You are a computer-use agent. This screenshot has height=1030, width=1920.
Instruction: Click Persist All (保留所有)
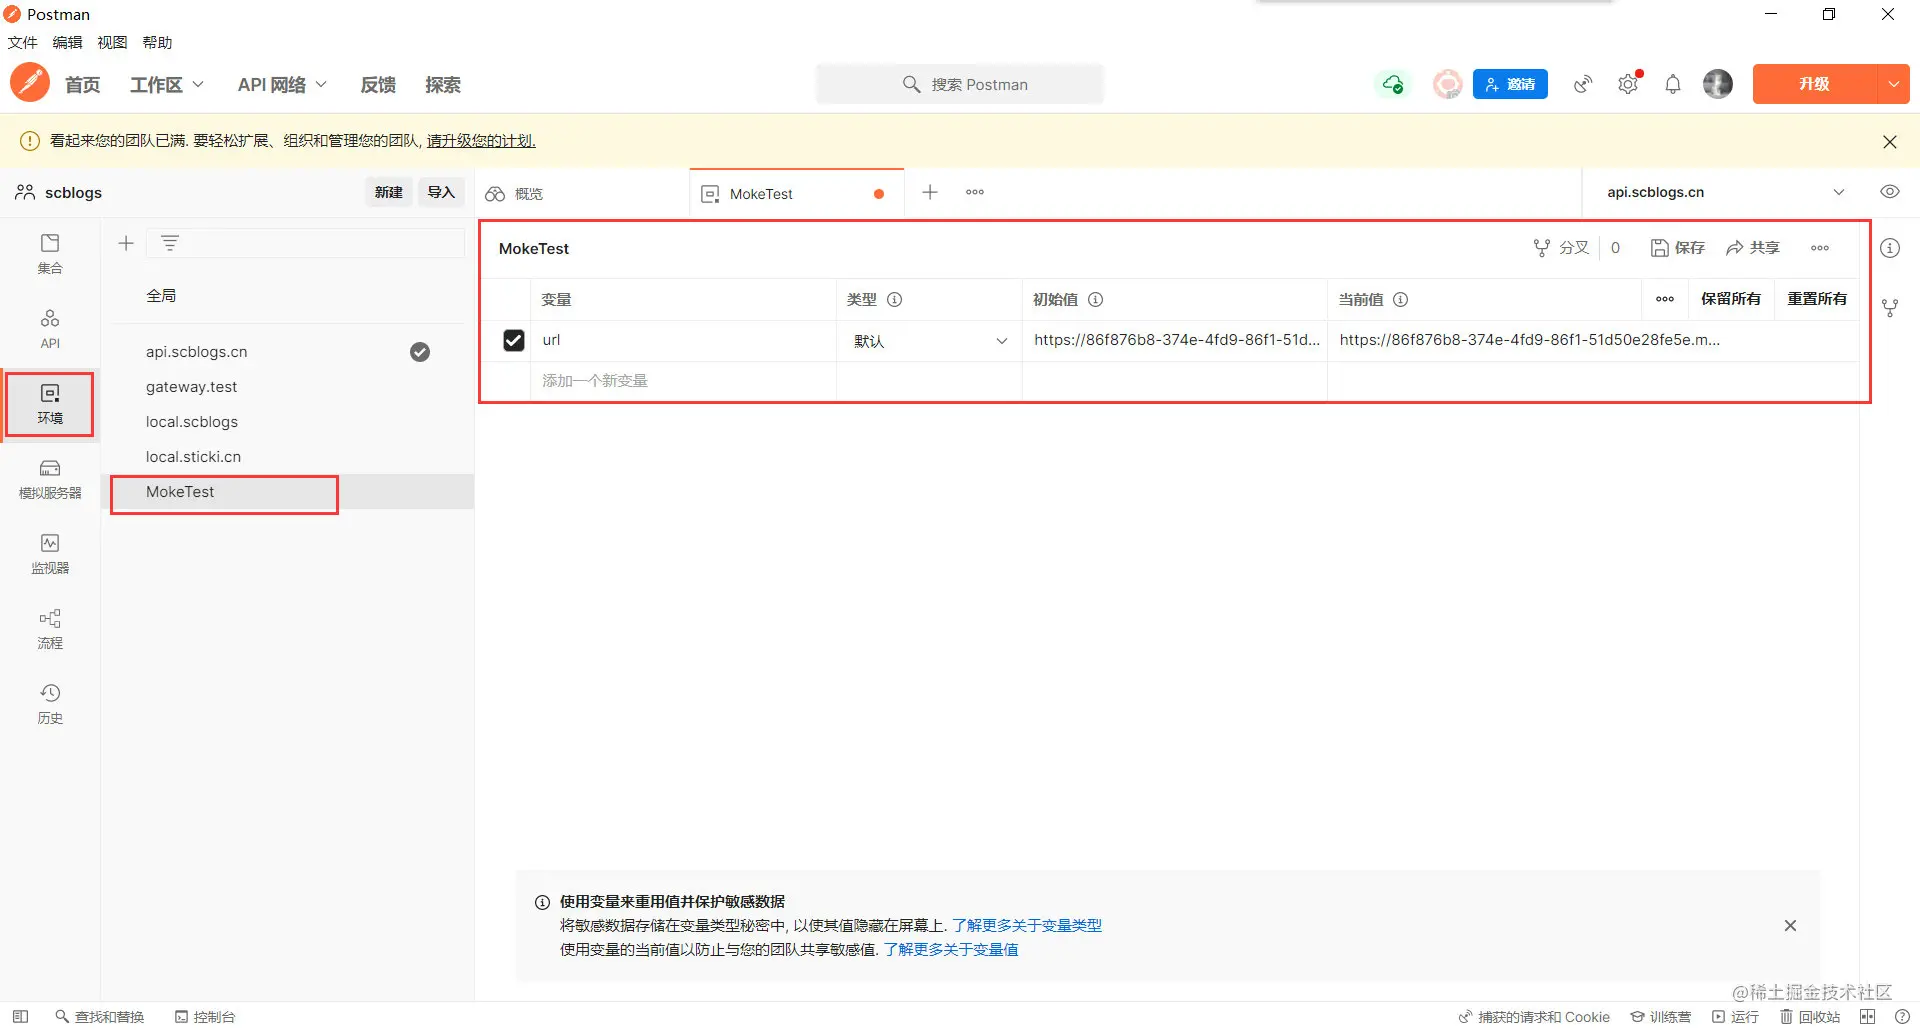click(1731, 299)
